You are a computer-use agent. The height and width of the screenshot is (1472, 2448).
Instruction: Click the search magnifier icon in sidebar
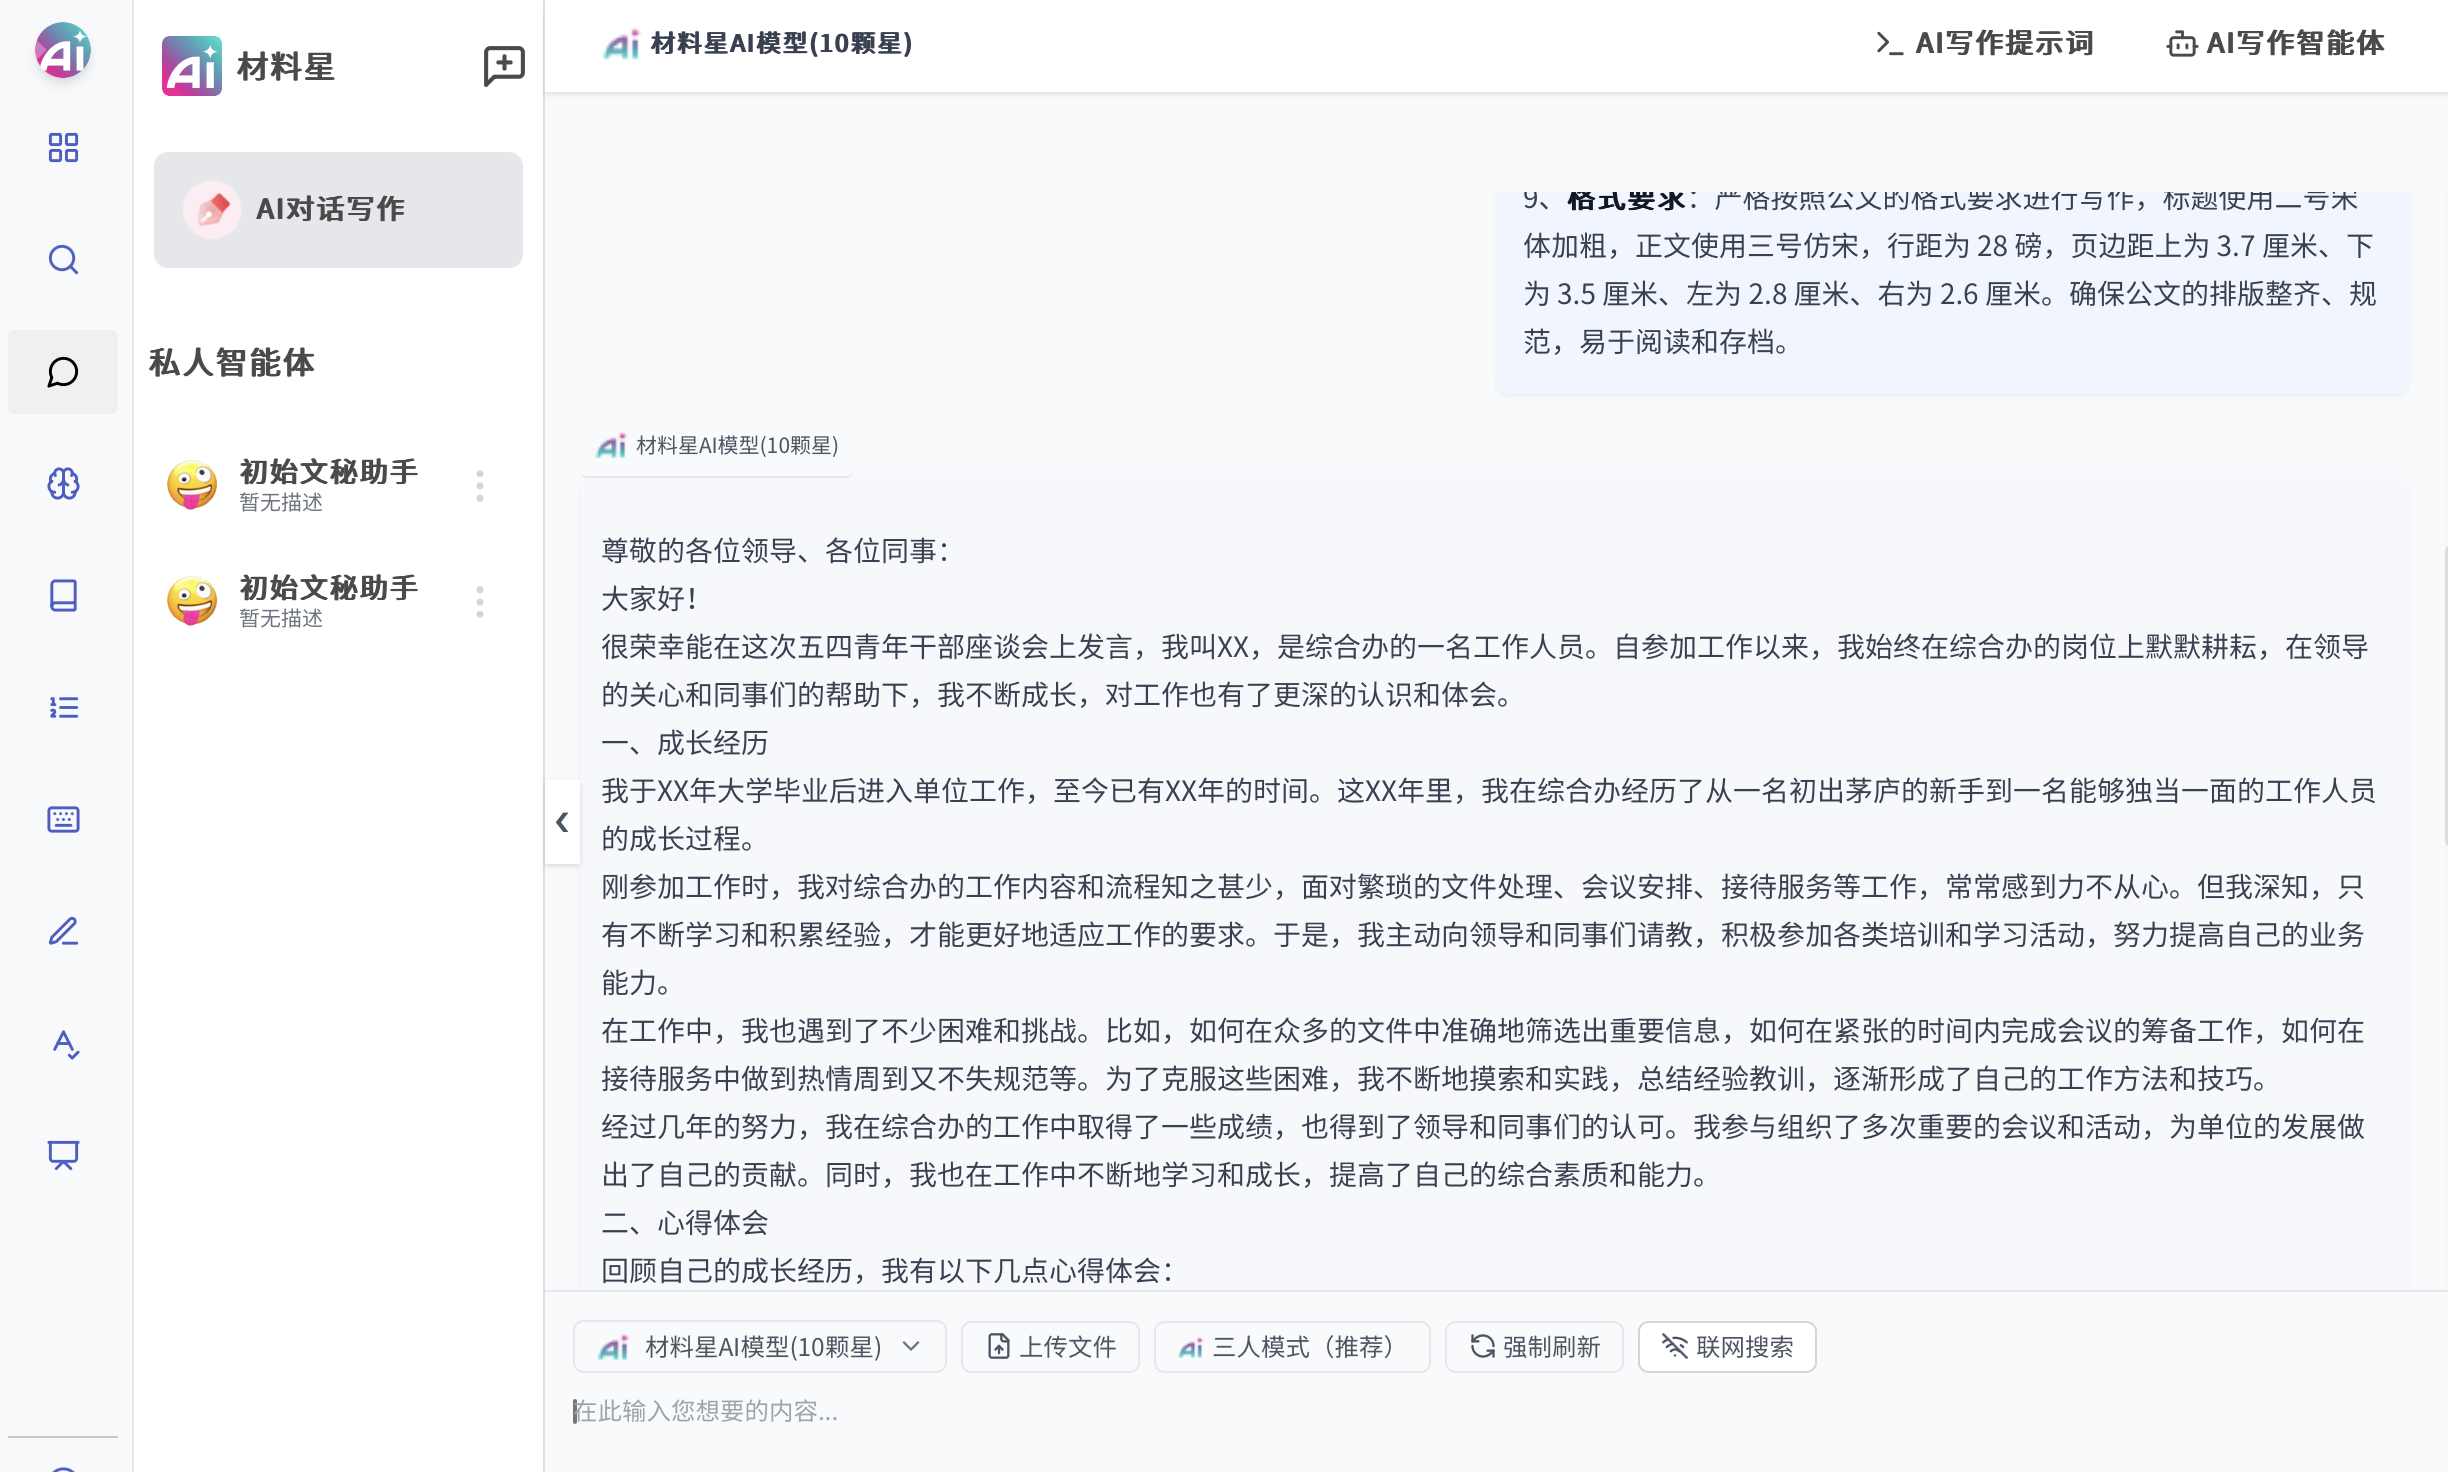coord(63,260)
